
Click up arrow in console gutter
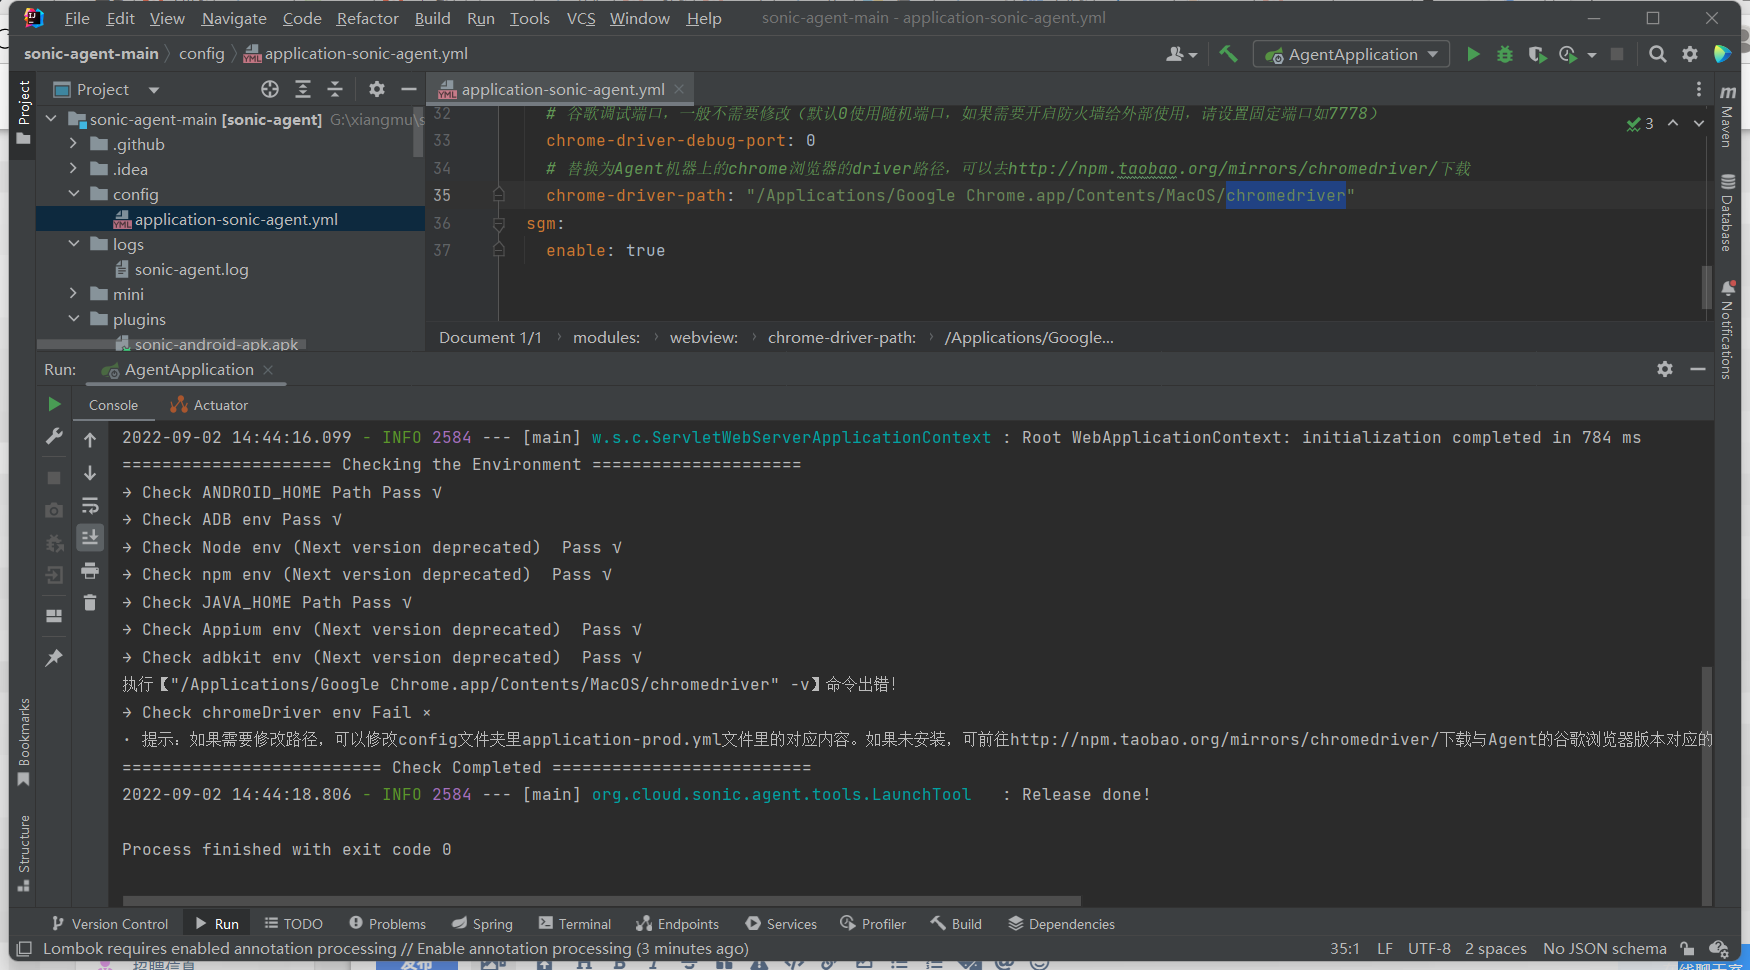pos(90,440)
